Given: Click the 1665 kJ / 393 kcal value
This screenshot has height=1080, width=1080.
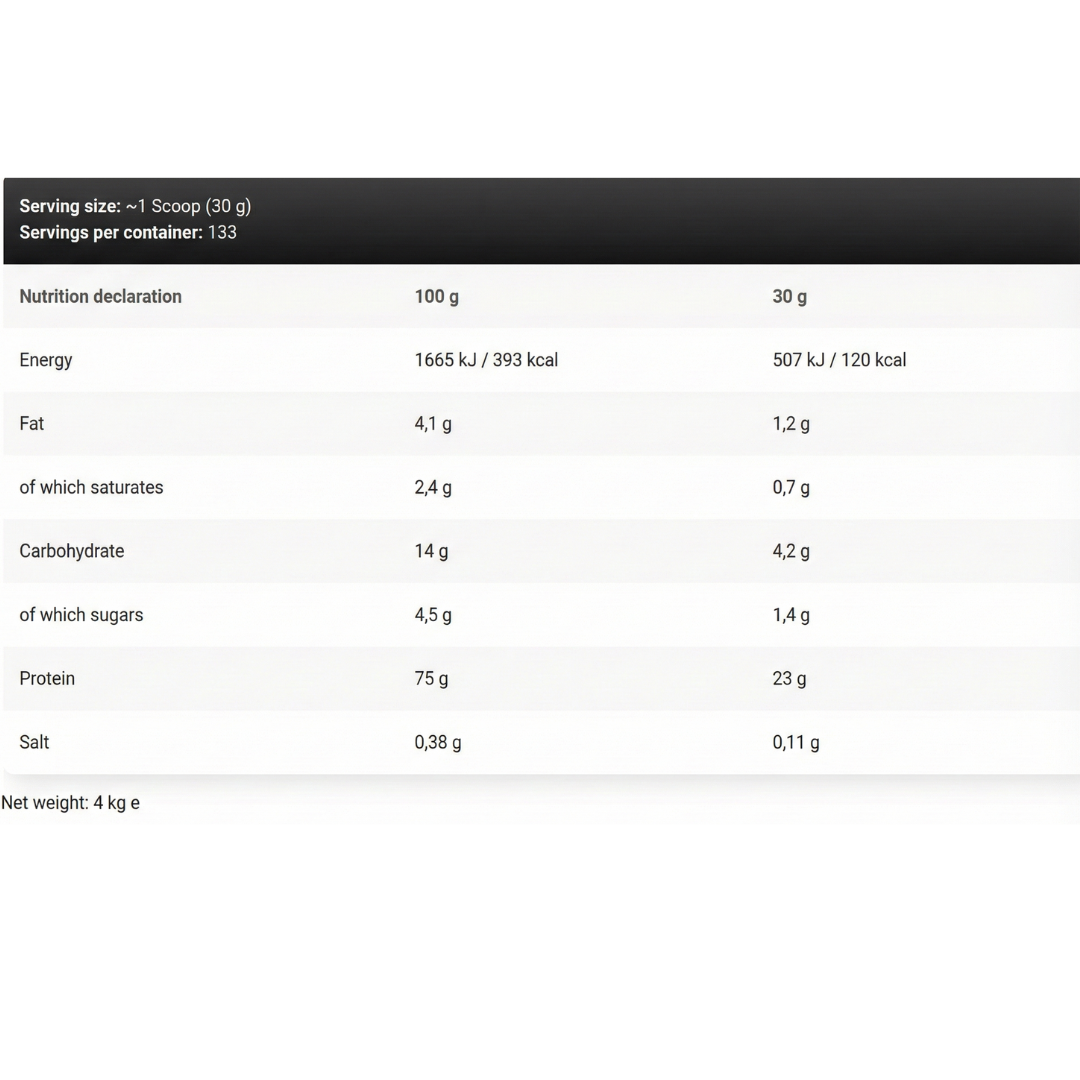Looking at the screenshot, I should tap(486, 360).
